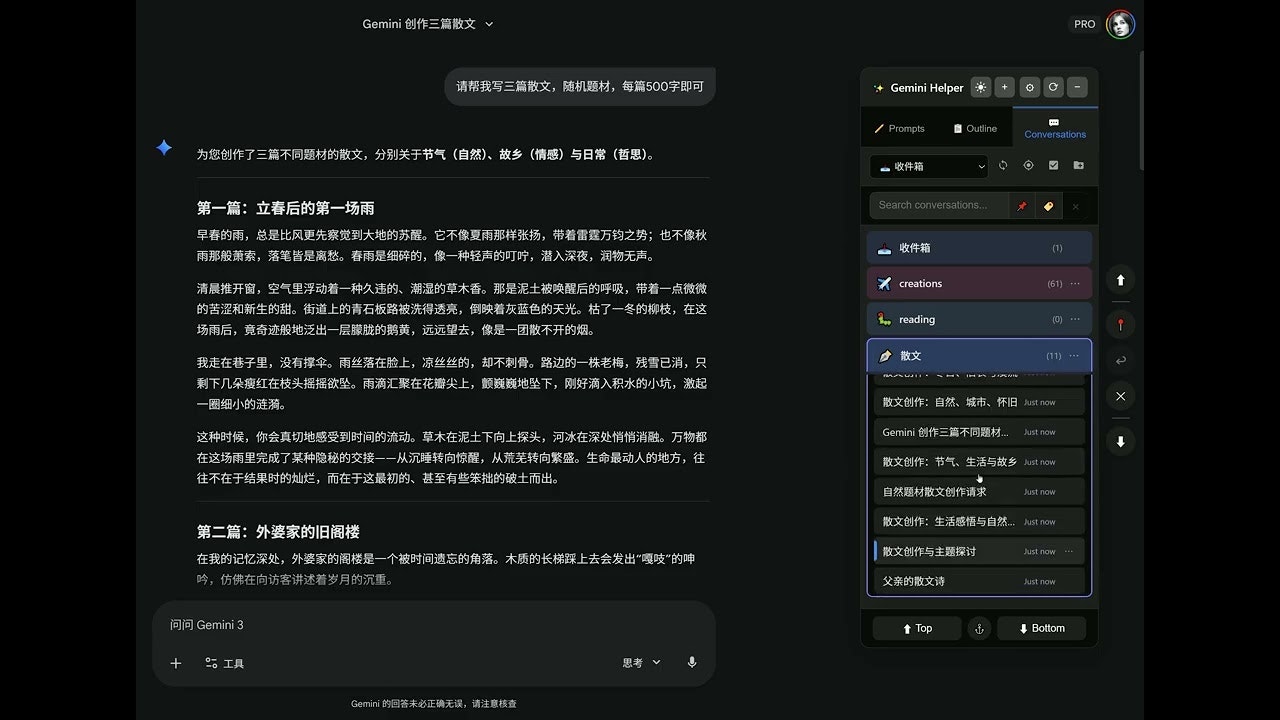Click the floating X close button
The height and width of the screenshot is (720, 1280).
coord(1120,397)
